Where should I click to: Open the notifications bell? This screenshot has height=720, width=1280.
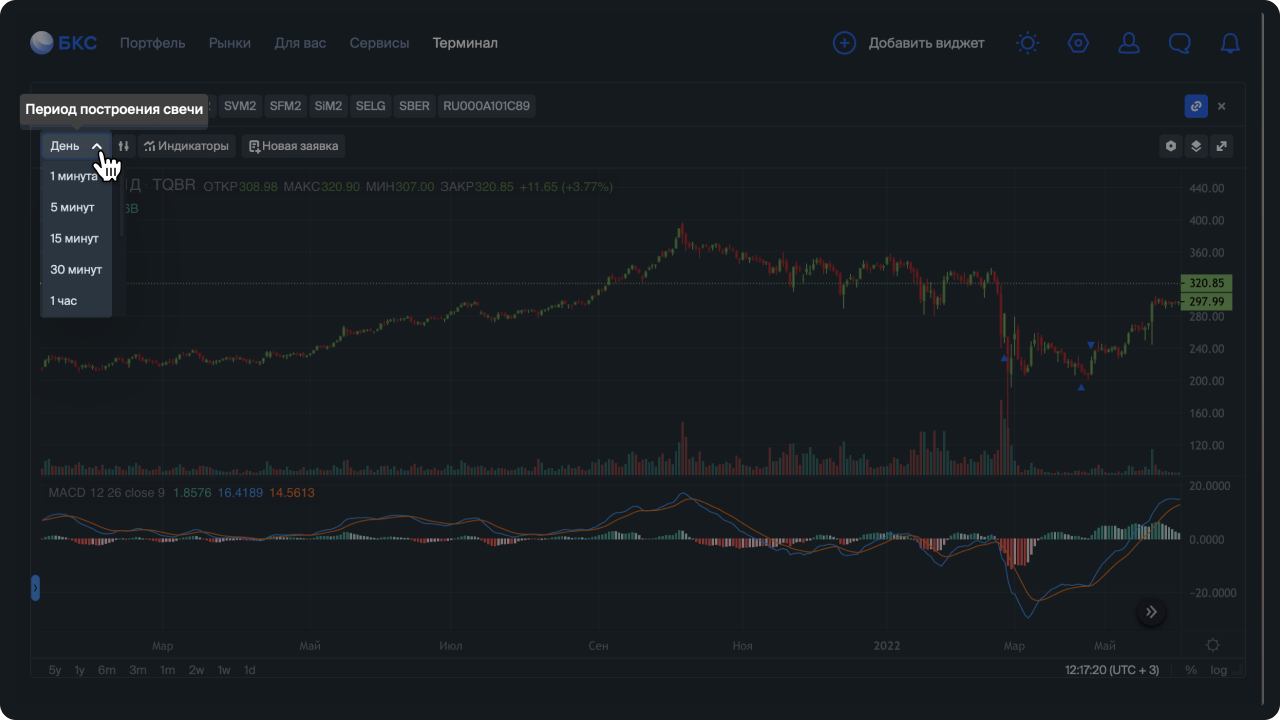1231,43
